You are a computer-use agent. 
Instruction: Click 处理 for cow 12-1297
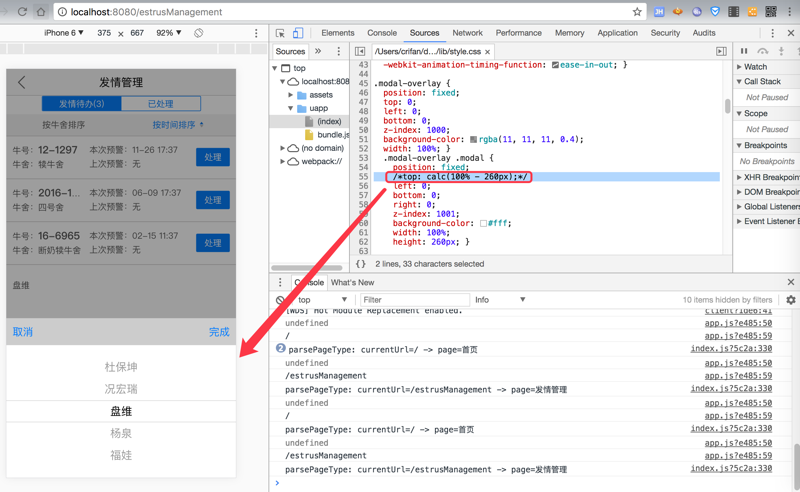(x=213, y=157)
